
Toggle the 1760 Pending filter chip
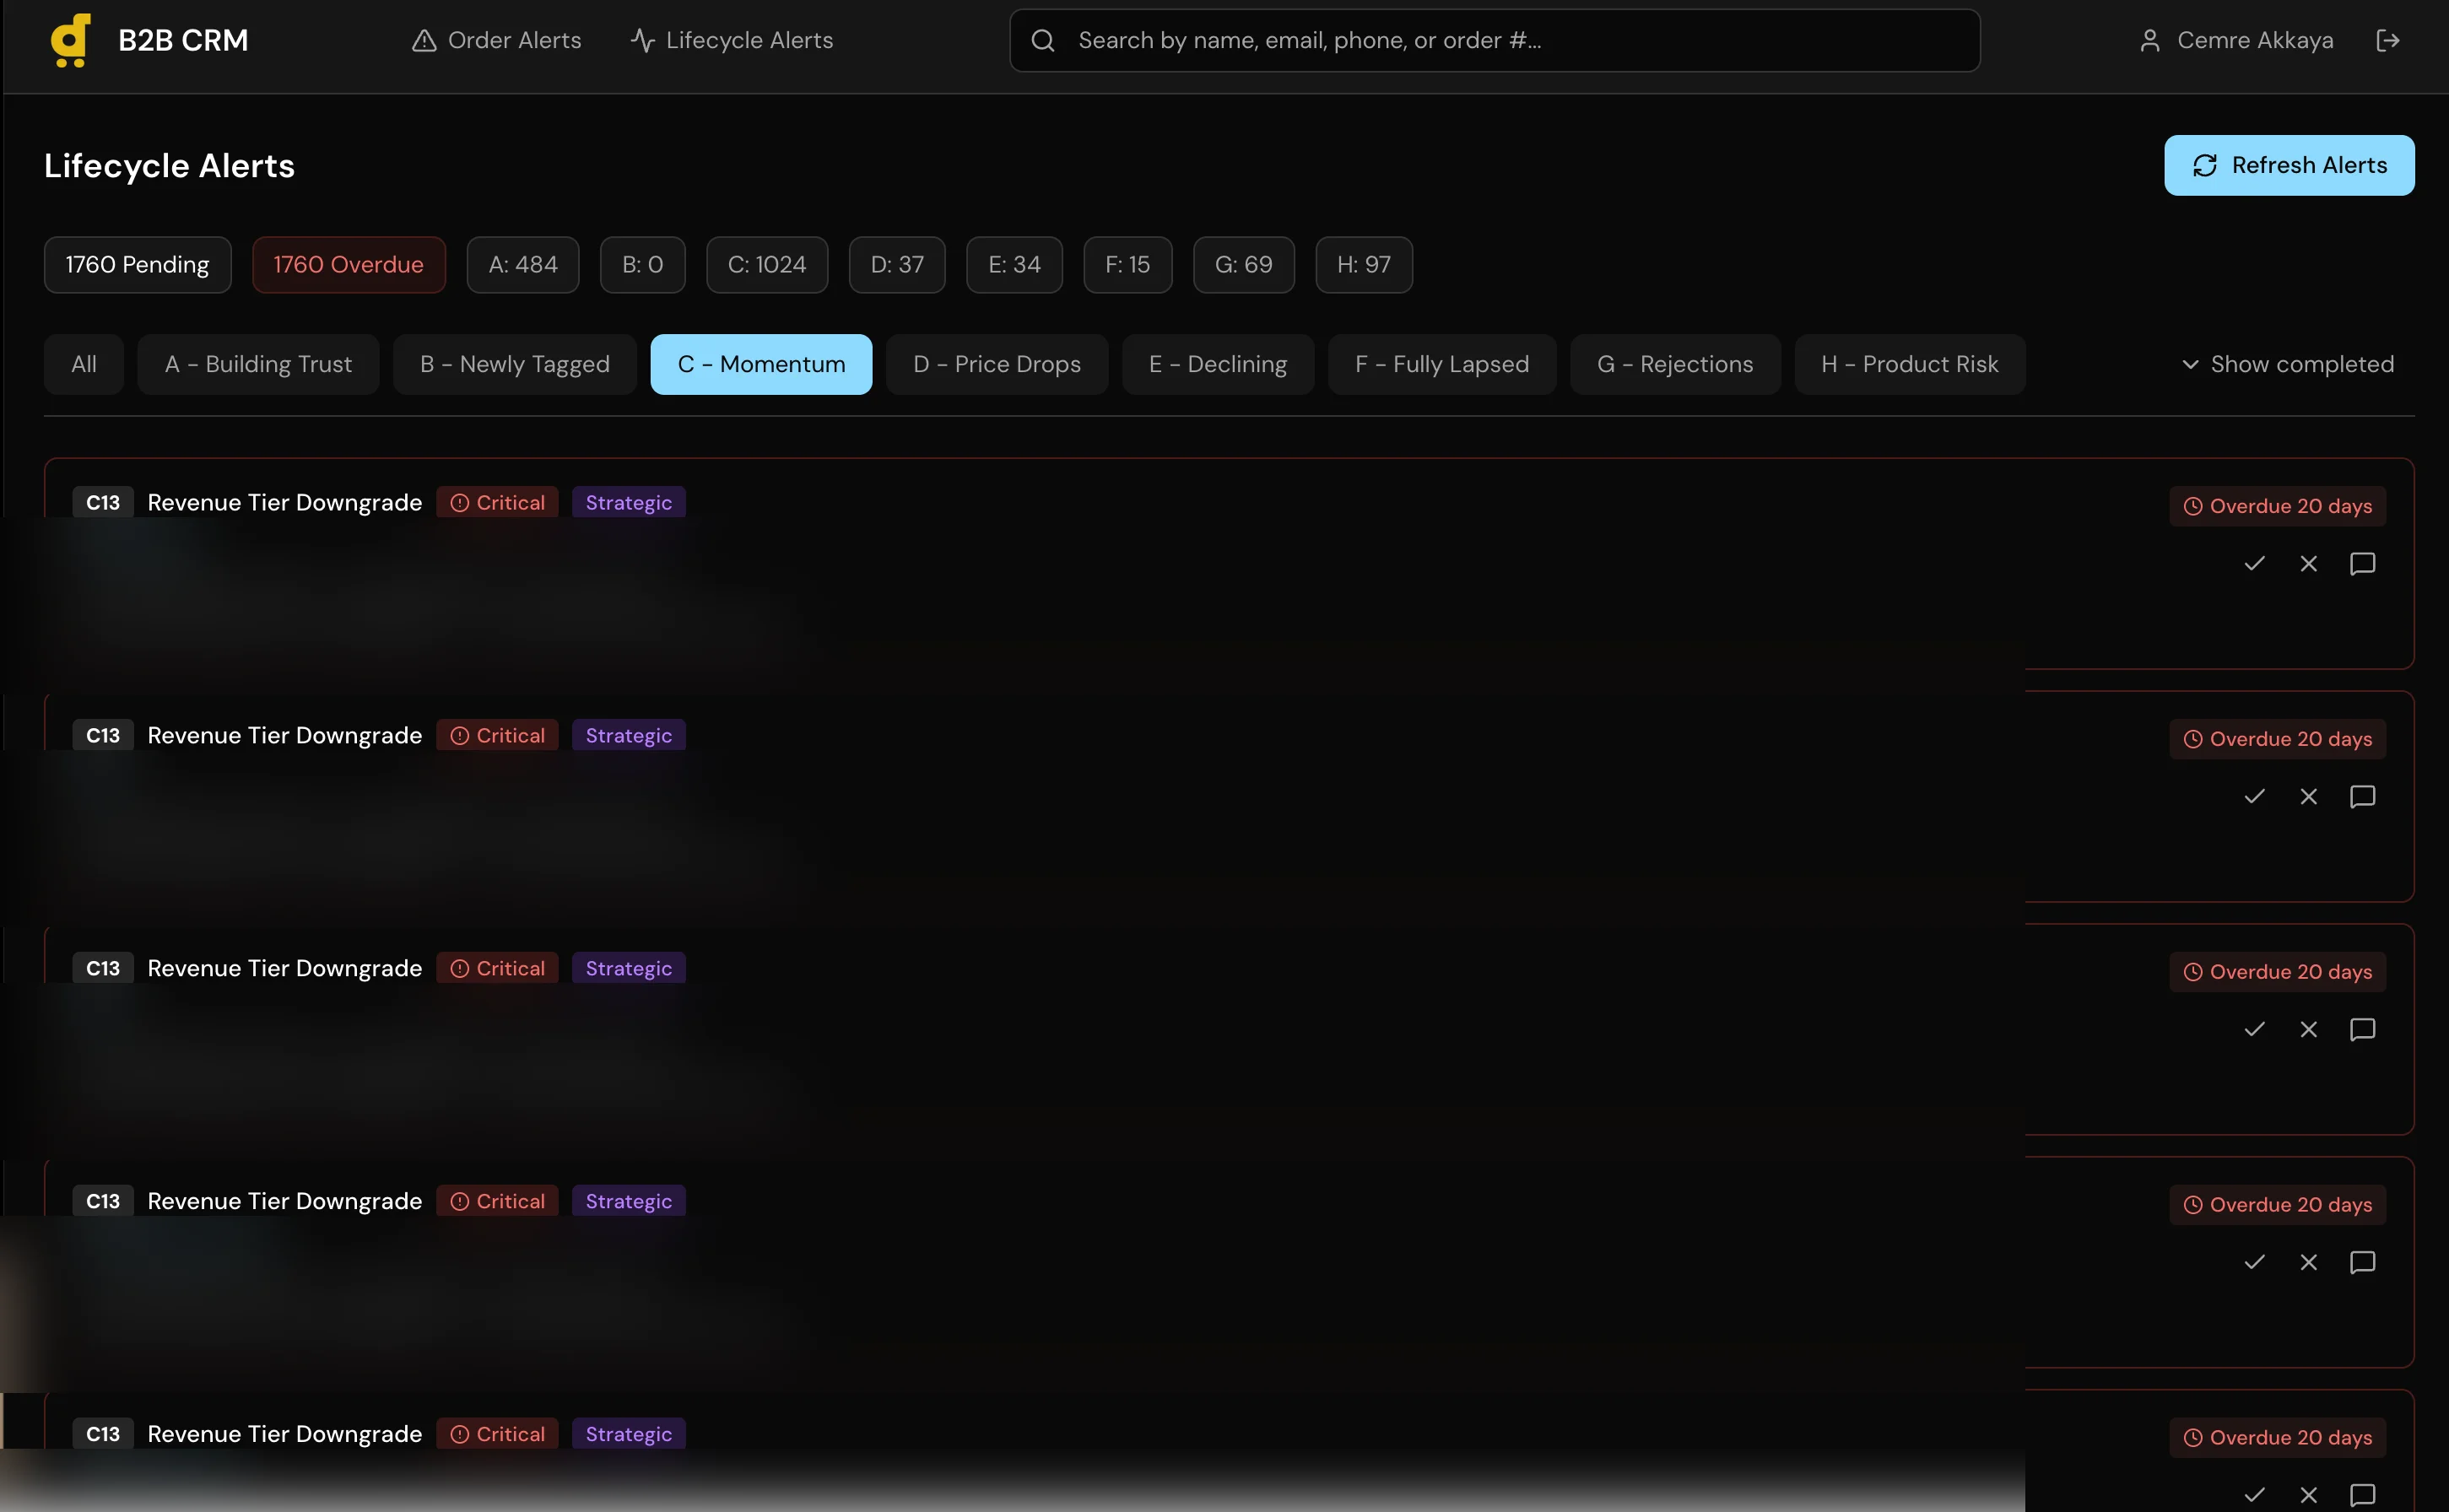(137, 264)
